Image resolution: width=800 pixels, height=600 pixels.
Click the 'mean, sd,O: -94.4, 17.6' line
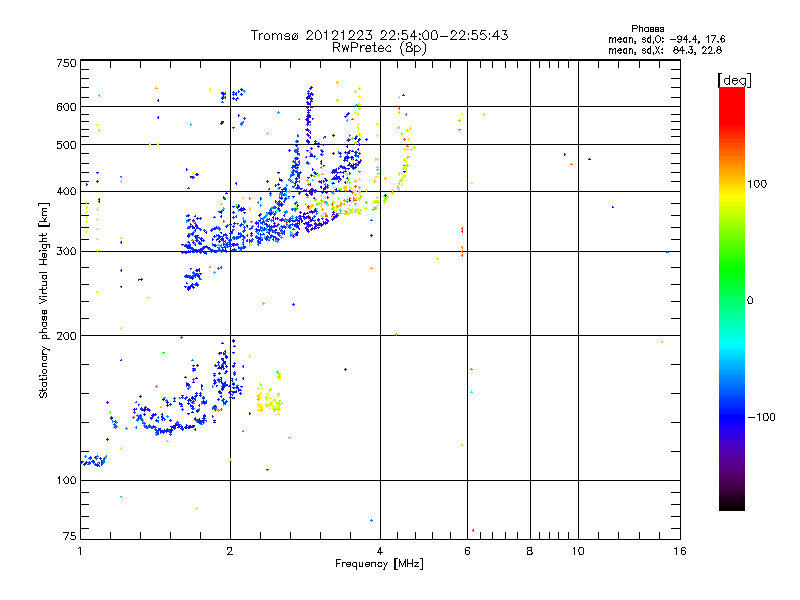tap(666, 39)
